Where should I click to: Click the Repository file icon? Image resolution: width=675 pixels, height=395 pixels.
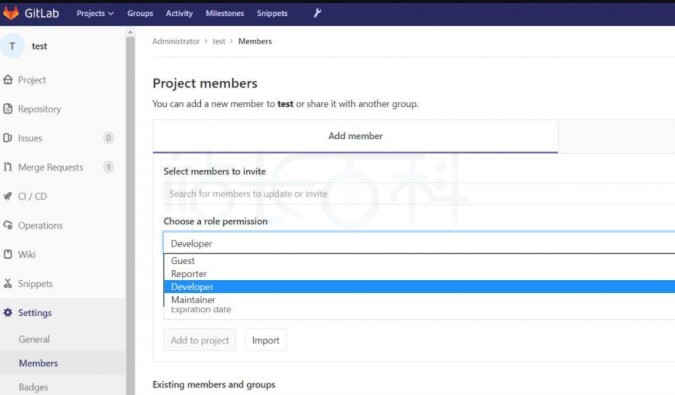pos(8,109)
